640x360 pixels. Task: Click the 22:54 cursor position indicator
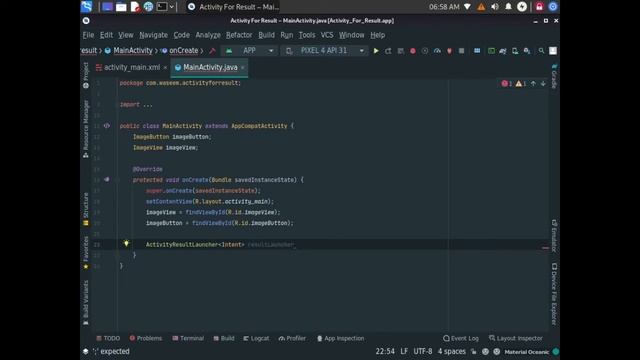pyautogui.click(x=385, y=351)
